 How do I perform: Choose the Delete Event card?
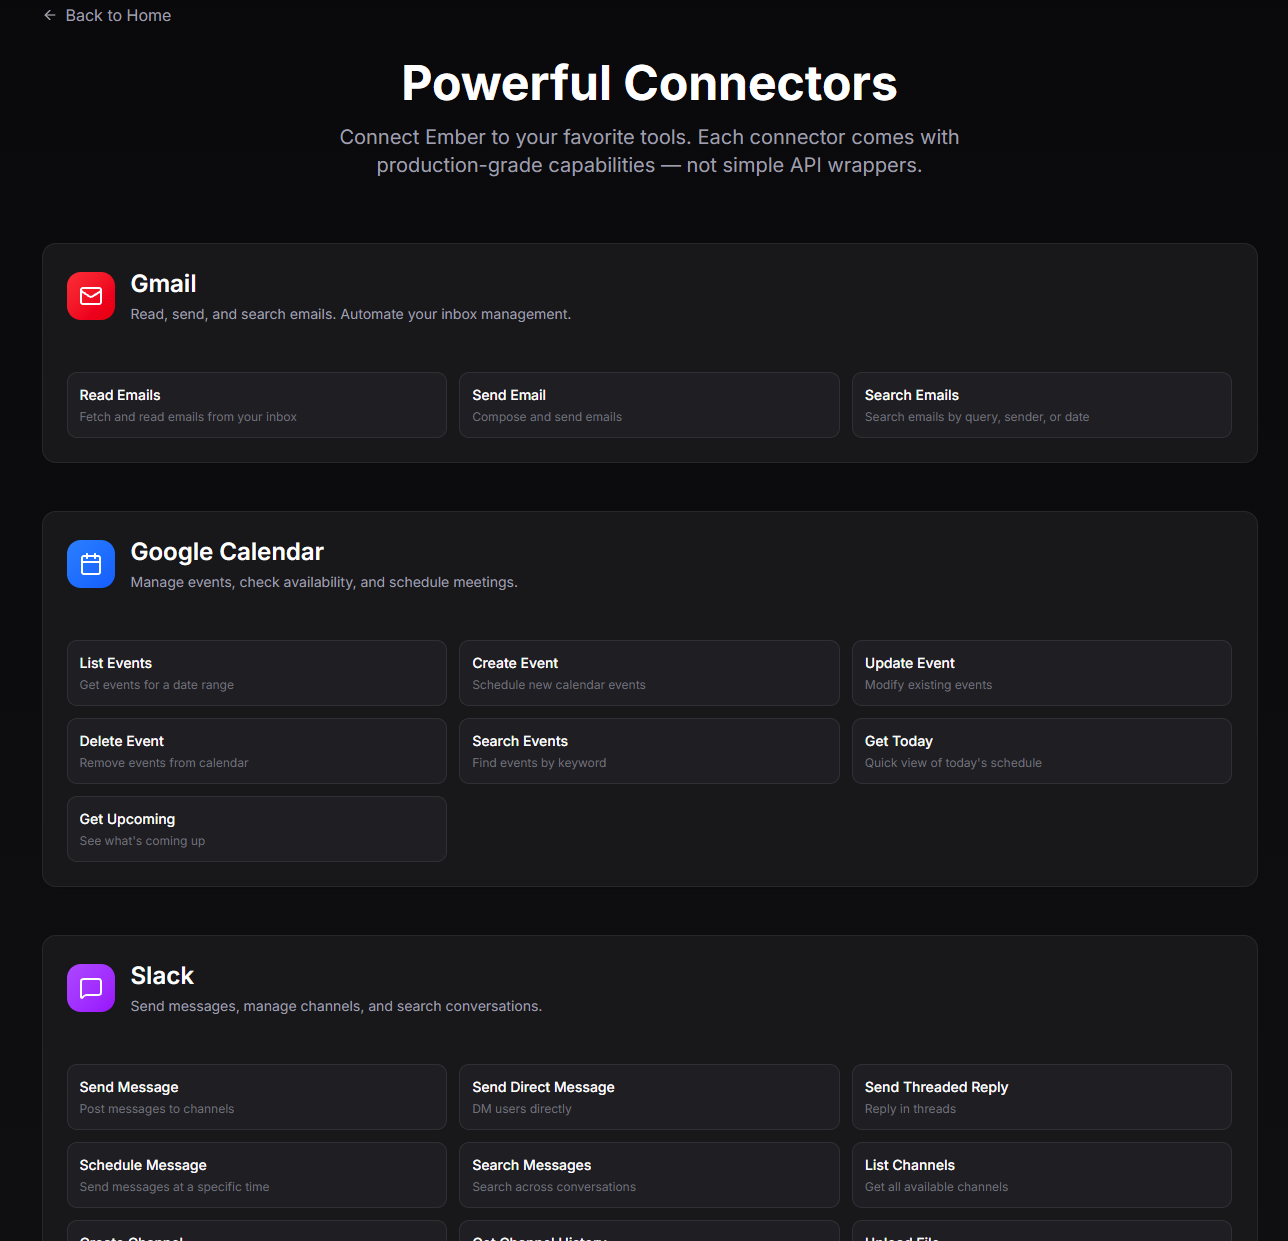tap(257, 751)
